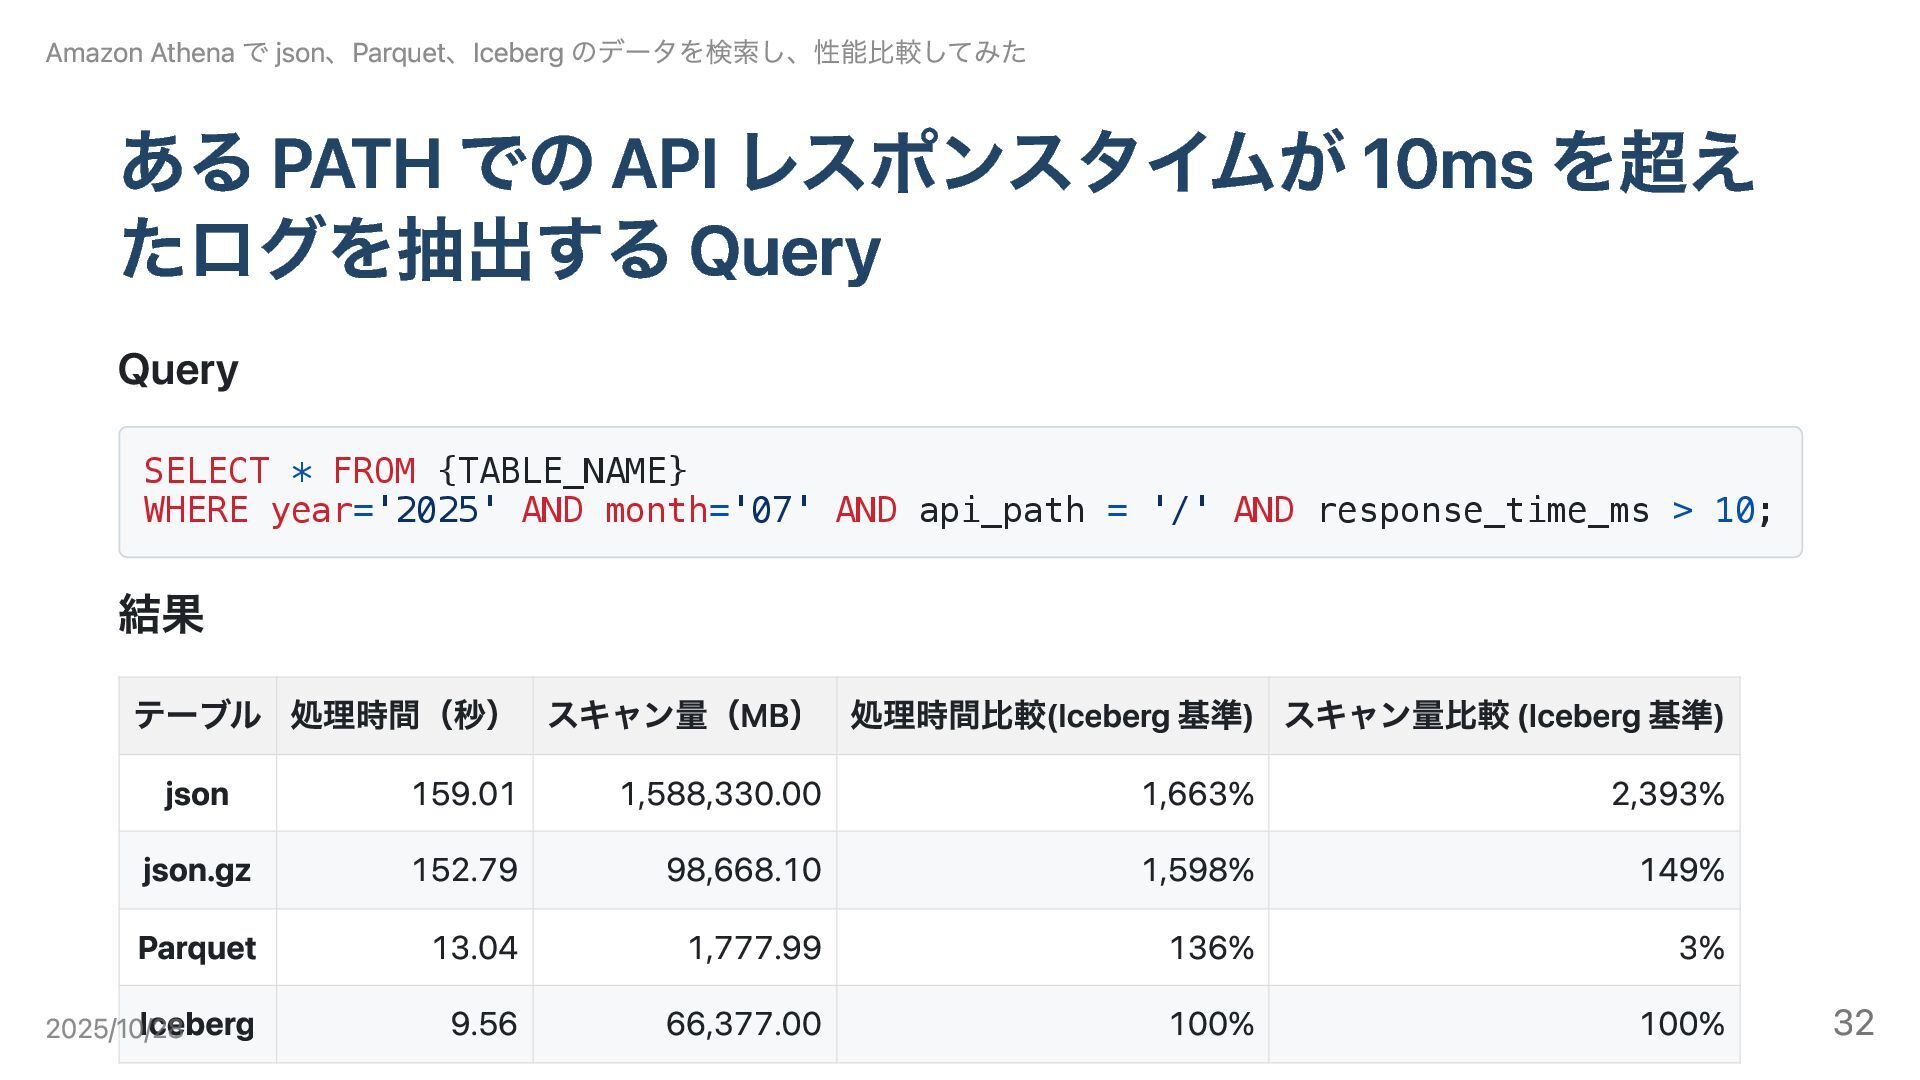Click the 159.01 processing time cell
This screenshot has height=1080, width=1920.
(x=464, y=794)
